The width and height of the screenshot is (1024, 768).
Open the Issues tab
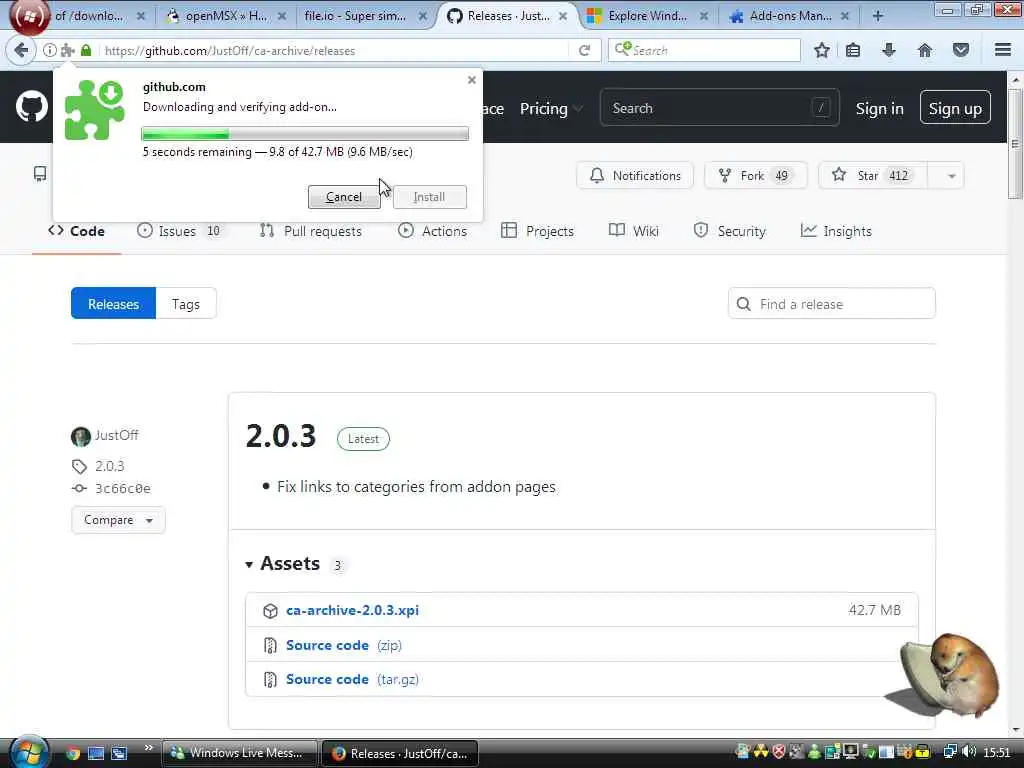[179, 231]
